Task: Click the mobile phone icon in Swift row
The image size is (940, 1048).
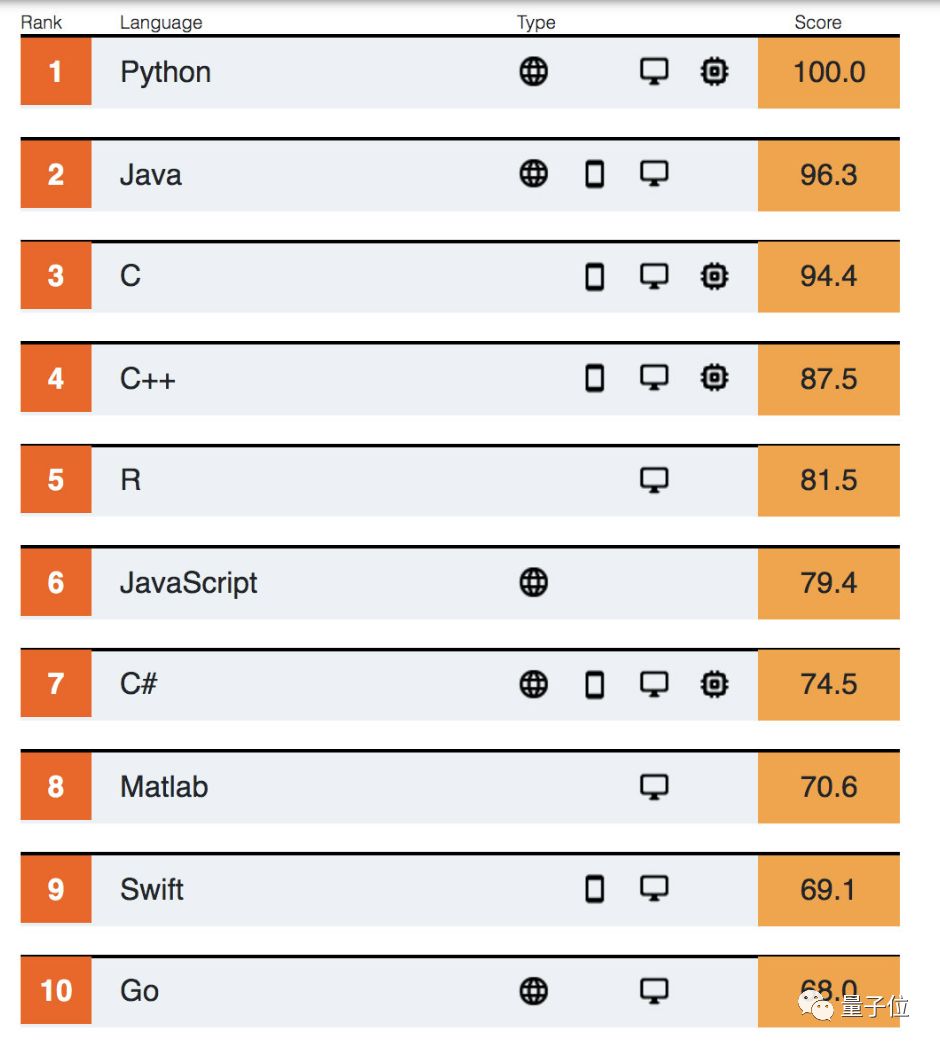Action: click(x=594, y=888)
